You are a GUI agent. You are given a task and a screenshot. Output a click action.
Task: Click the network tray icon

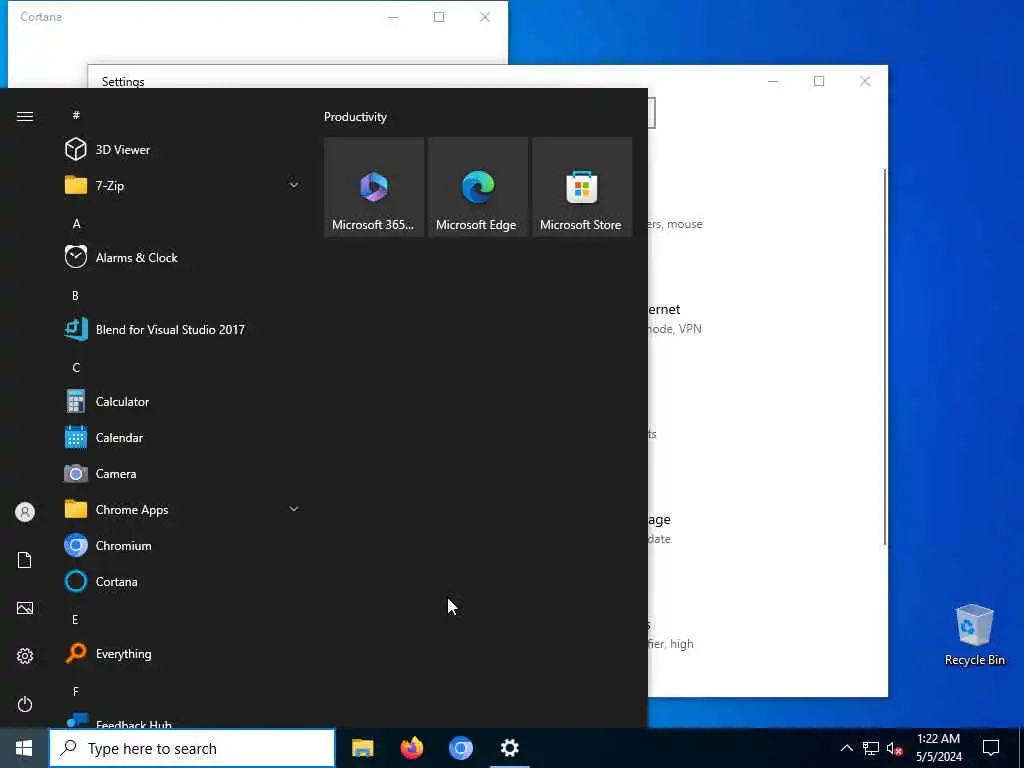871,748
